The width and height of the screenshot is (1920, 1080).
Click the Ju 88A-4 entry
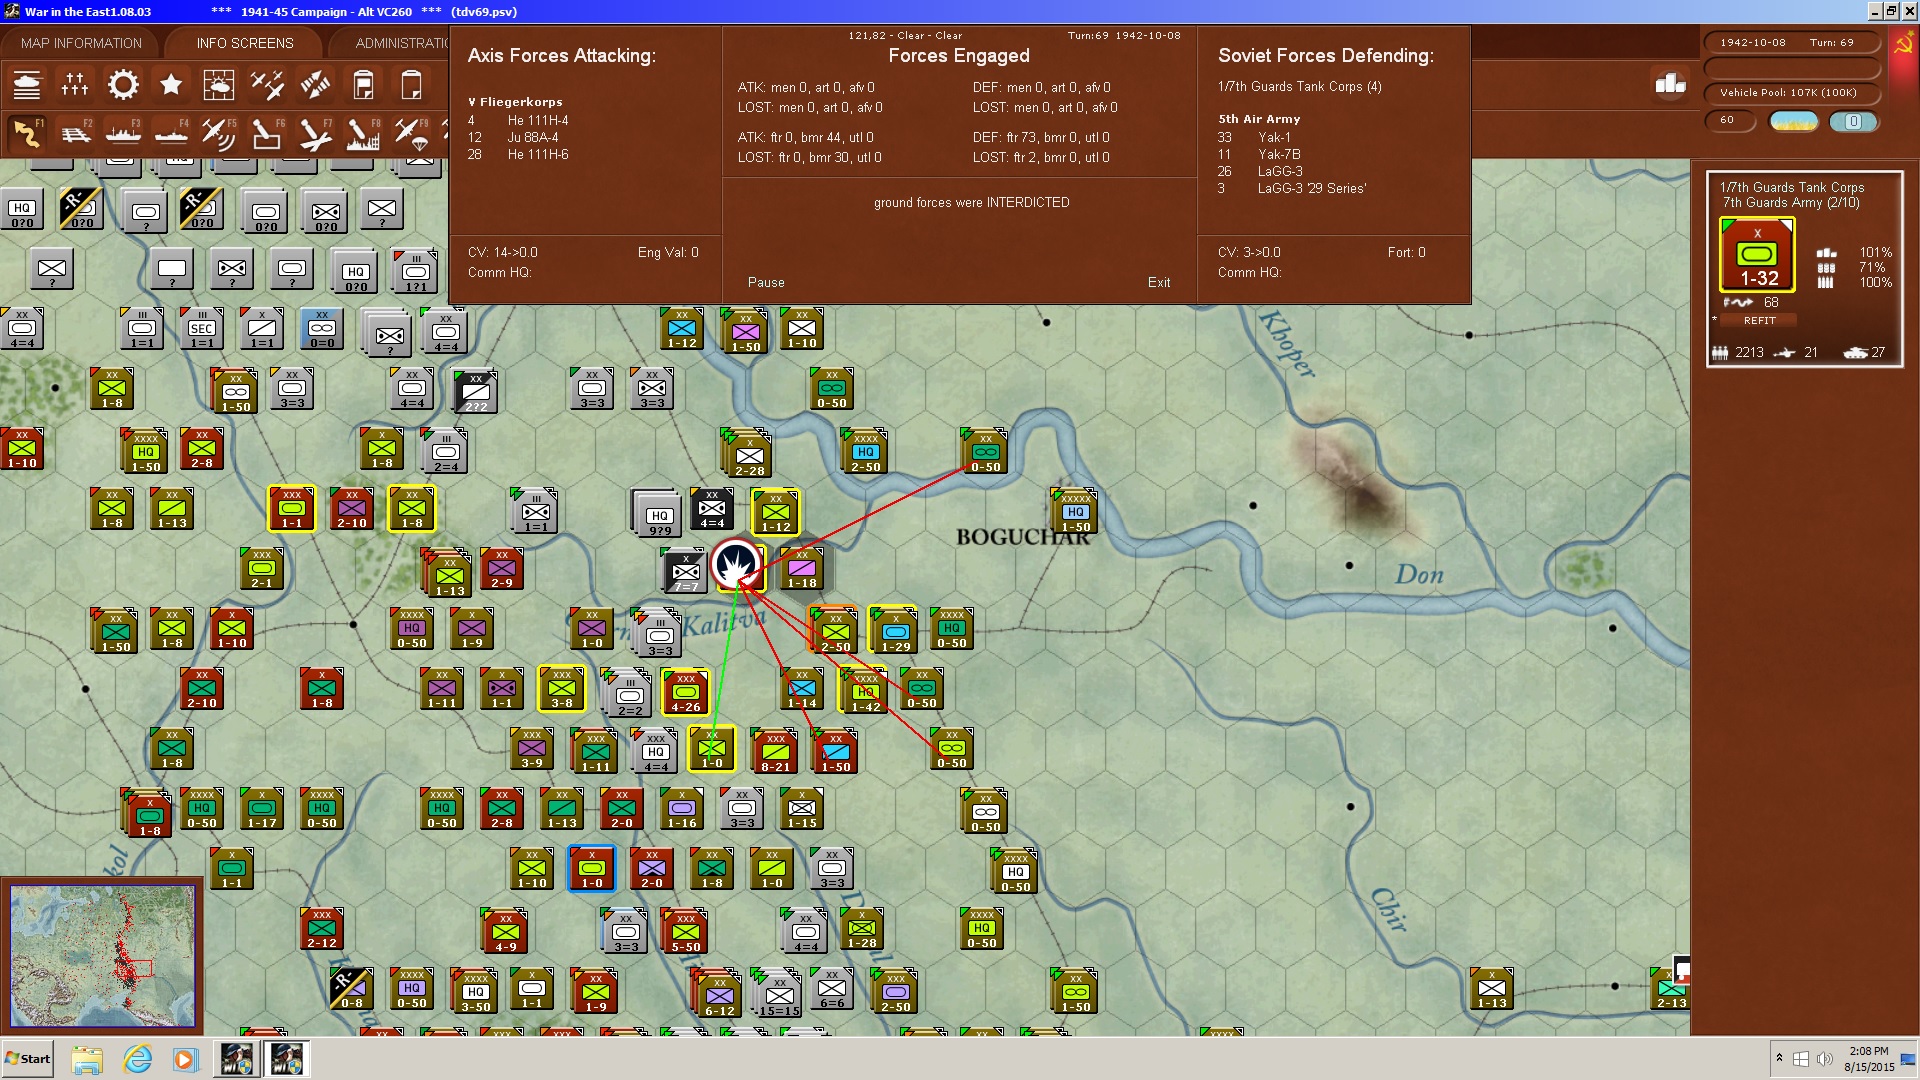click(533, 138)
